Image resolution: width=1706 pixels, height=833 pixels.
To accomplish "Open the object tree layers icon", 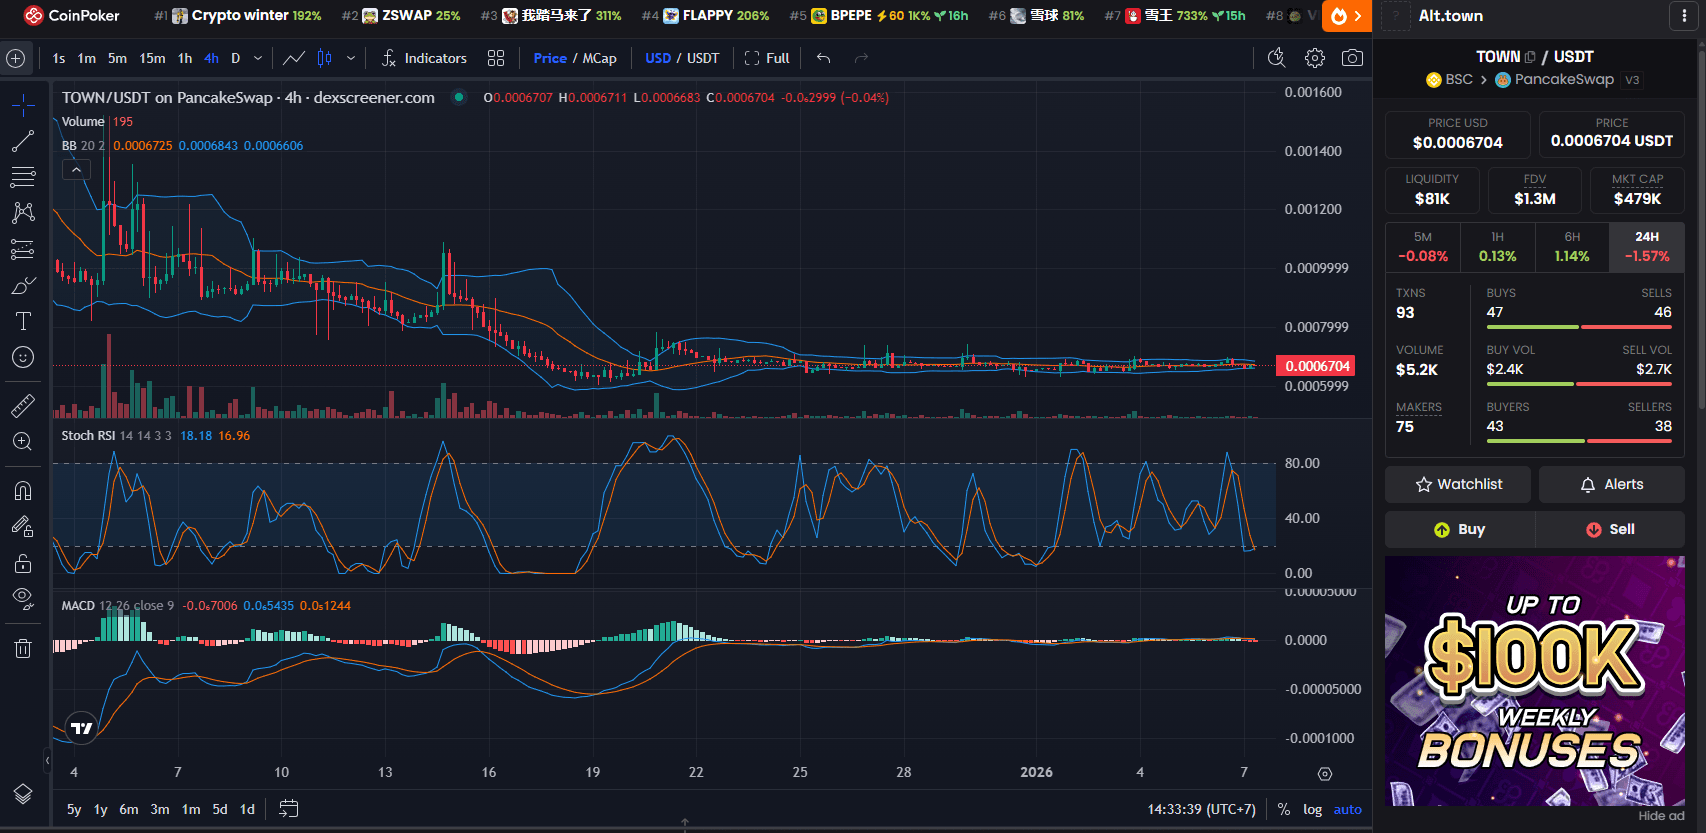I will (23, 794).
